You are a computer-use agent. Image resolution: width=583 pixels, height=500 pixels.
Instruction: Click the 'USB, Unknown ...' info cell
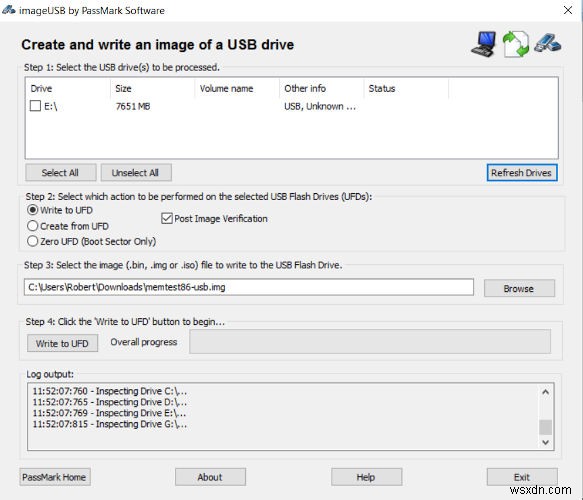(x=320, y=106)
